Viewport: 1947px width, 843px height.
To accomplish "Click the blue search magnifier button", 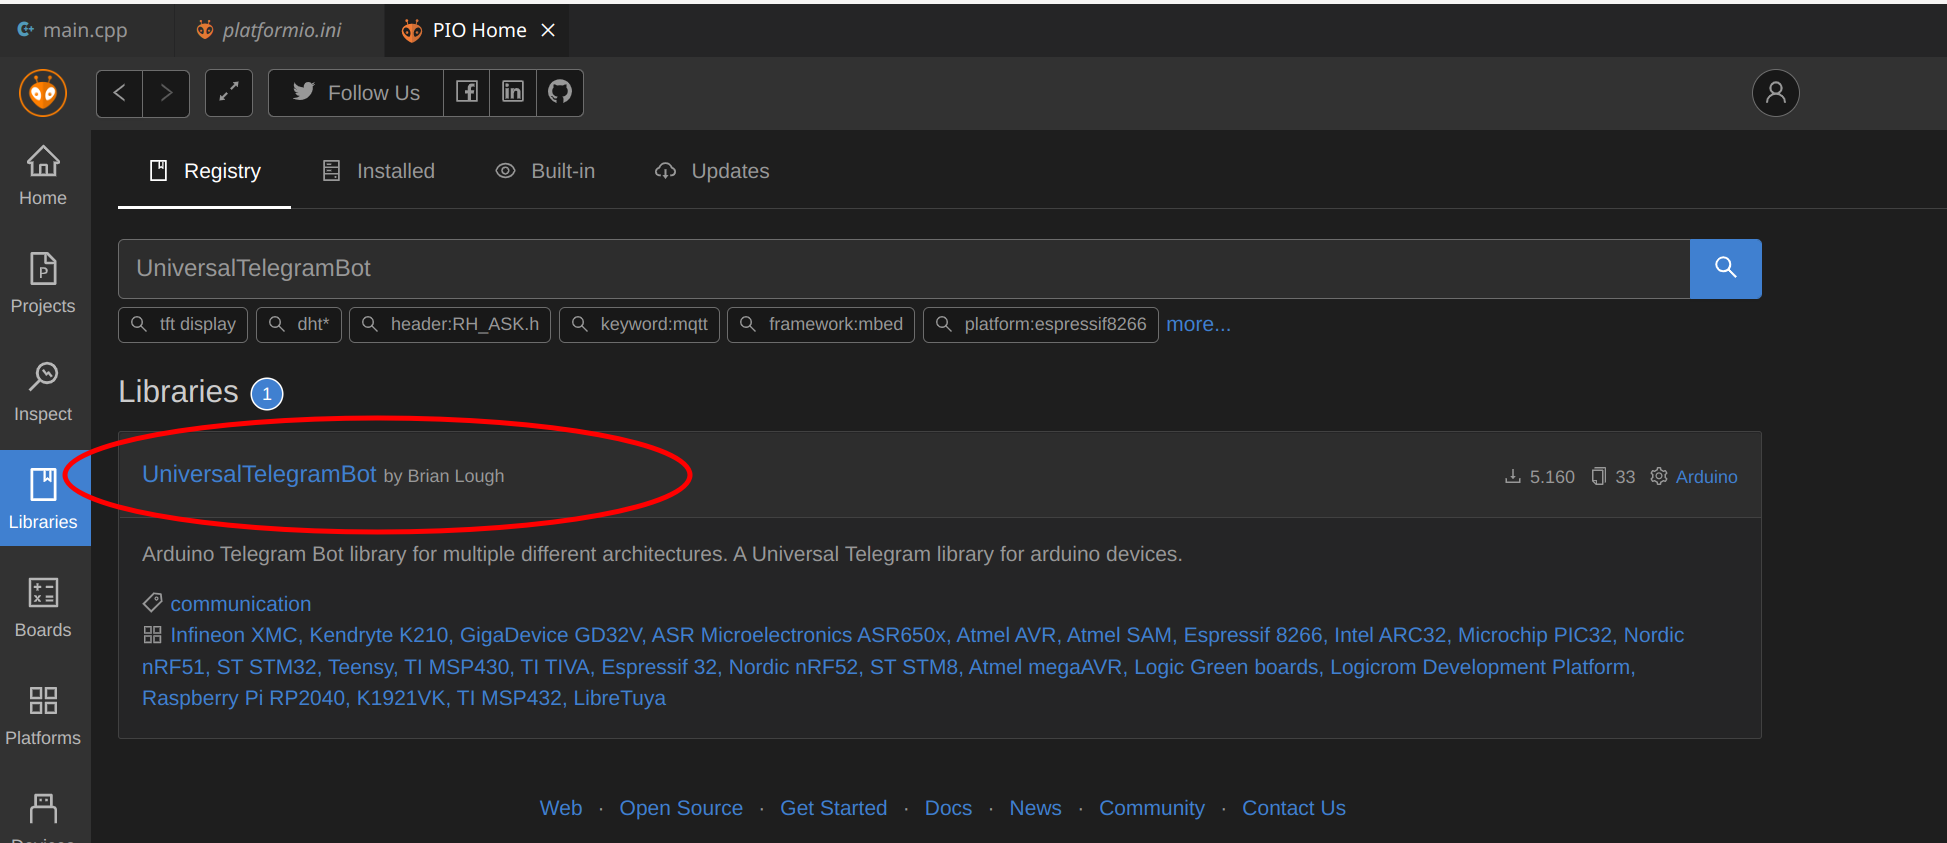I will 1725,268.
